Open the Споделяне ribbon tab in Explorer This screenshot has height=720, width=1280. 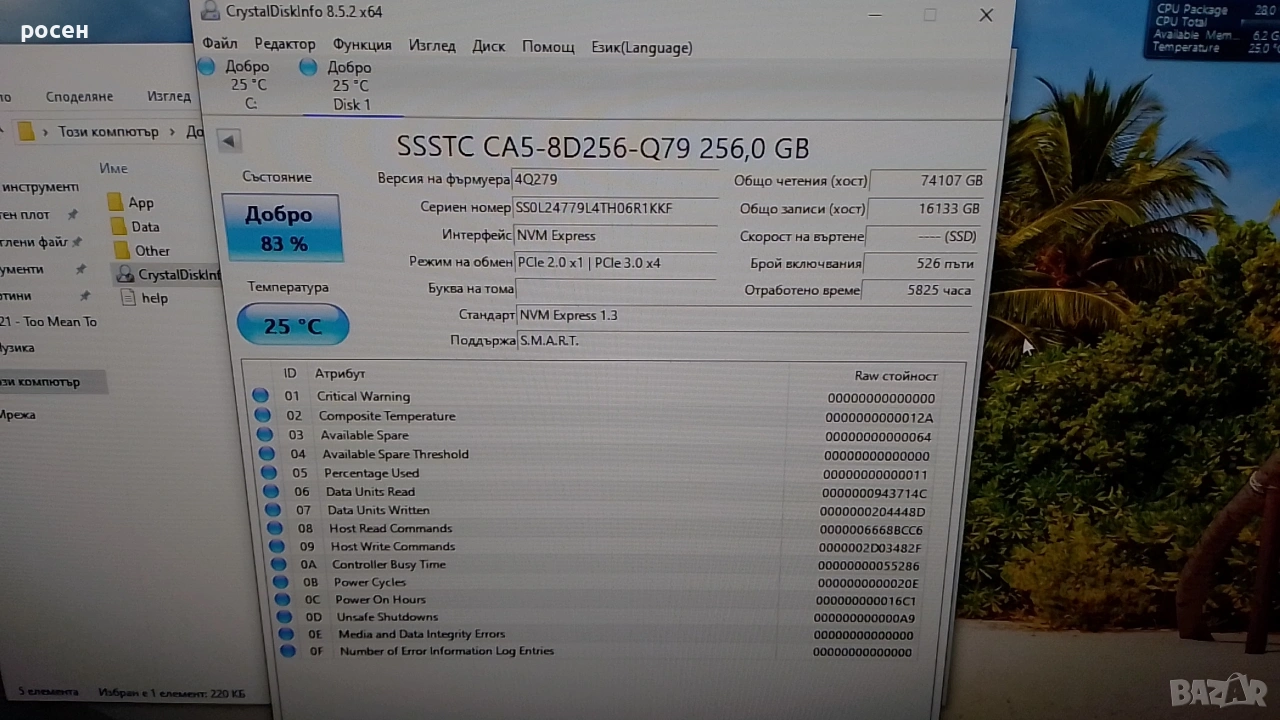coord(79,97)
